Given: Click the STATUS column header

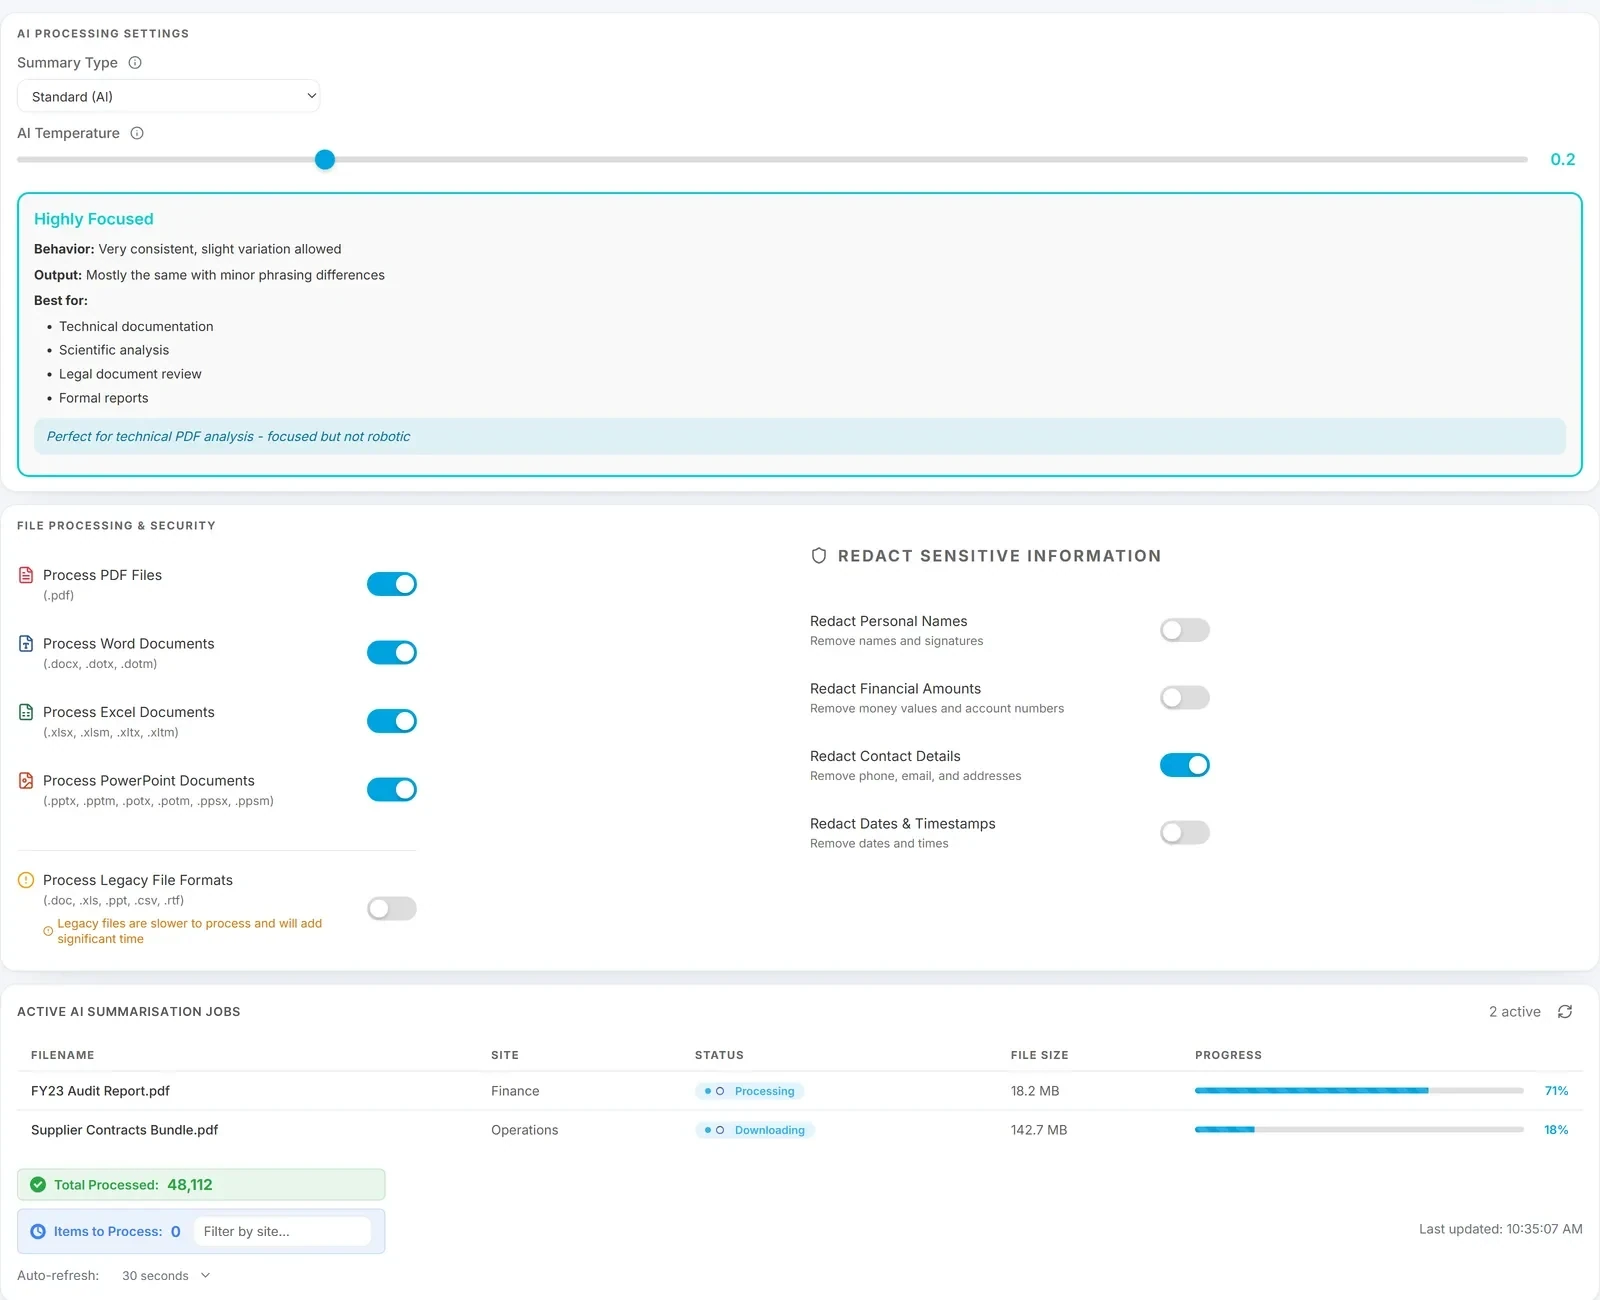Looking at the screenshot, I should point(719,1055).
